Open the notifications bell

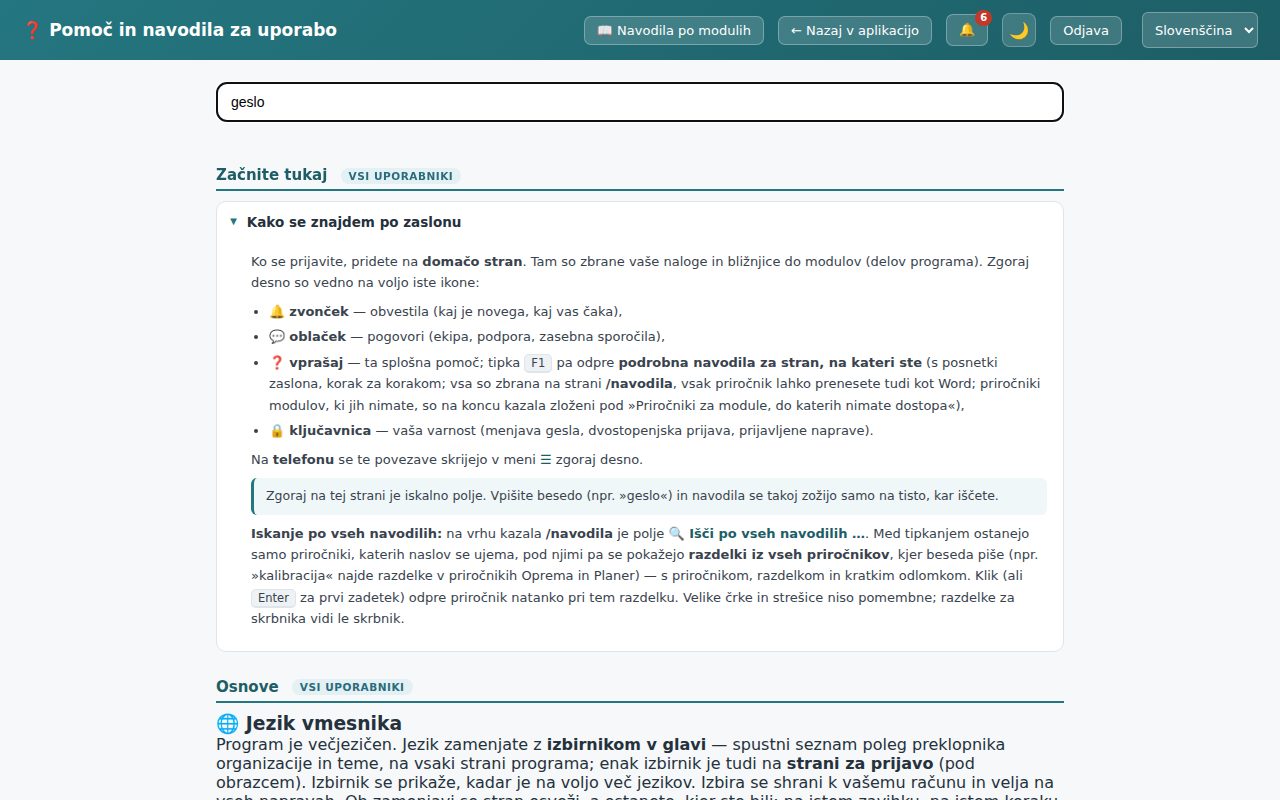tap(966, 30)
